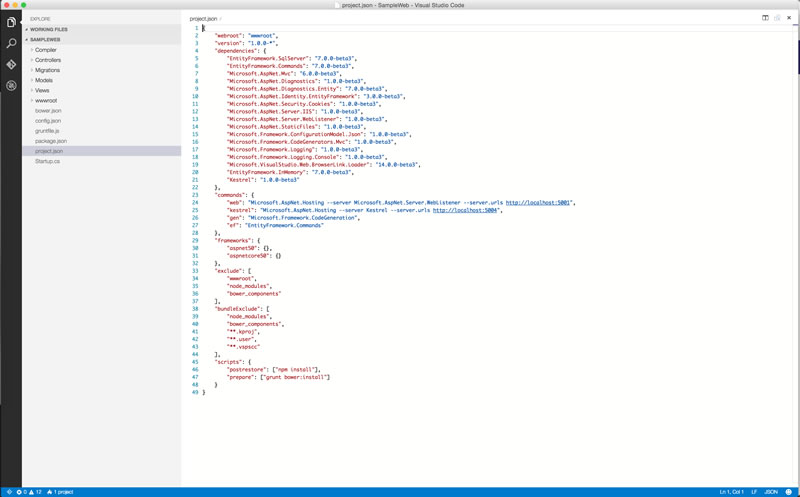Expand the wwwroot folder
The height and width of the screenshot is (497, 800).
[45, 101]
